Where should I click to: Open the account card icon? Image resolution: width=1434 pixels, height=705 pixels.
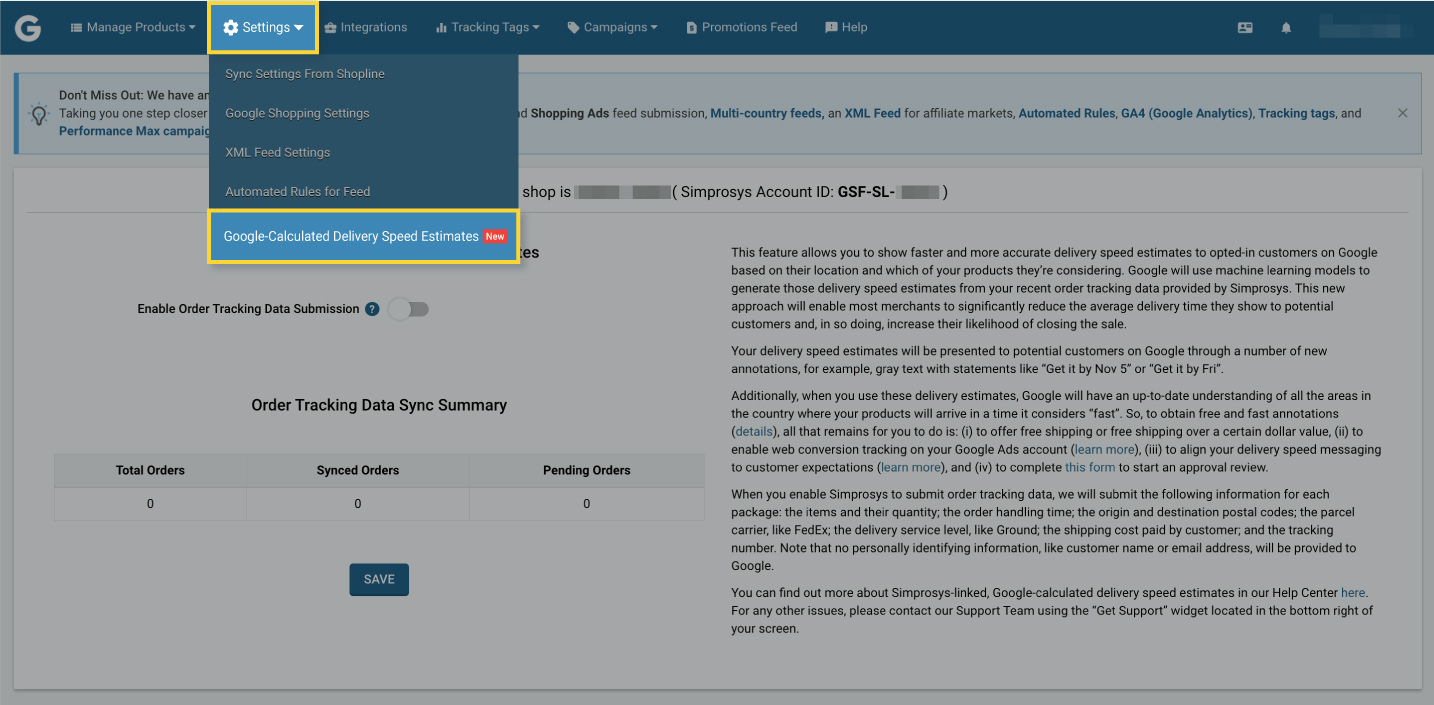1245,28
